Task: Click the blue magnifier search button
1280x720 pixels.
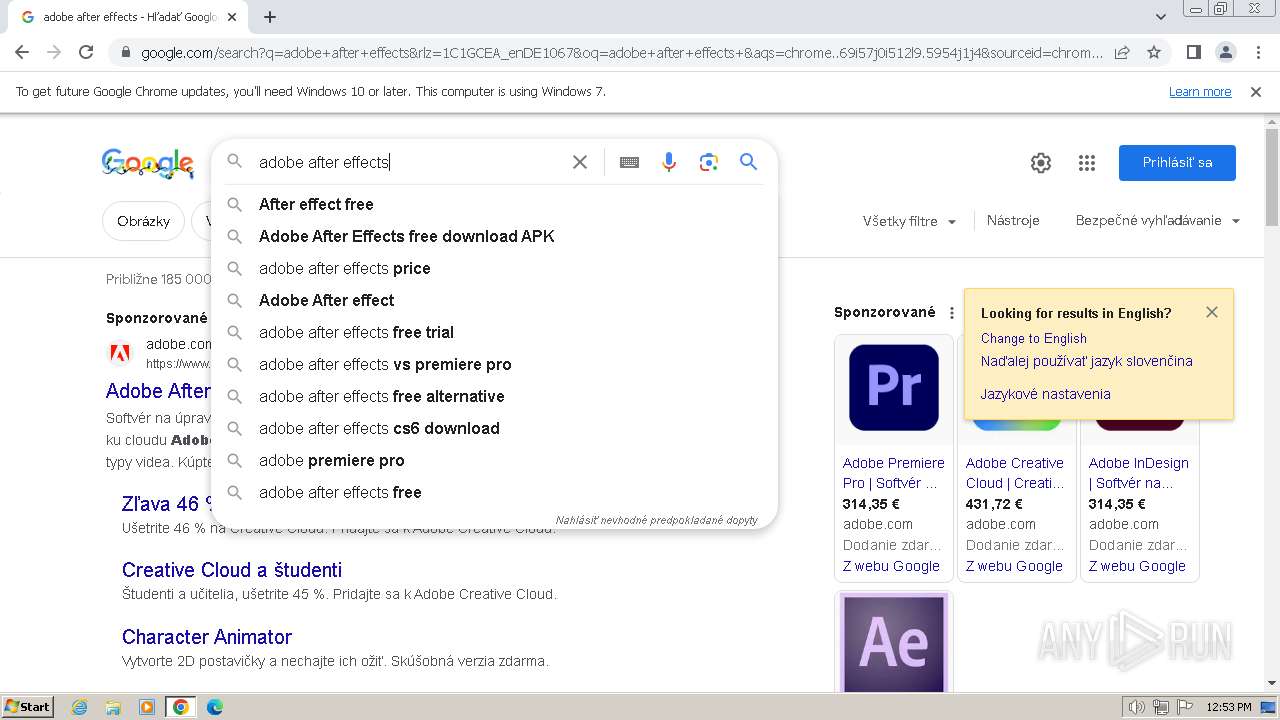Action: (x=749, y=162)
